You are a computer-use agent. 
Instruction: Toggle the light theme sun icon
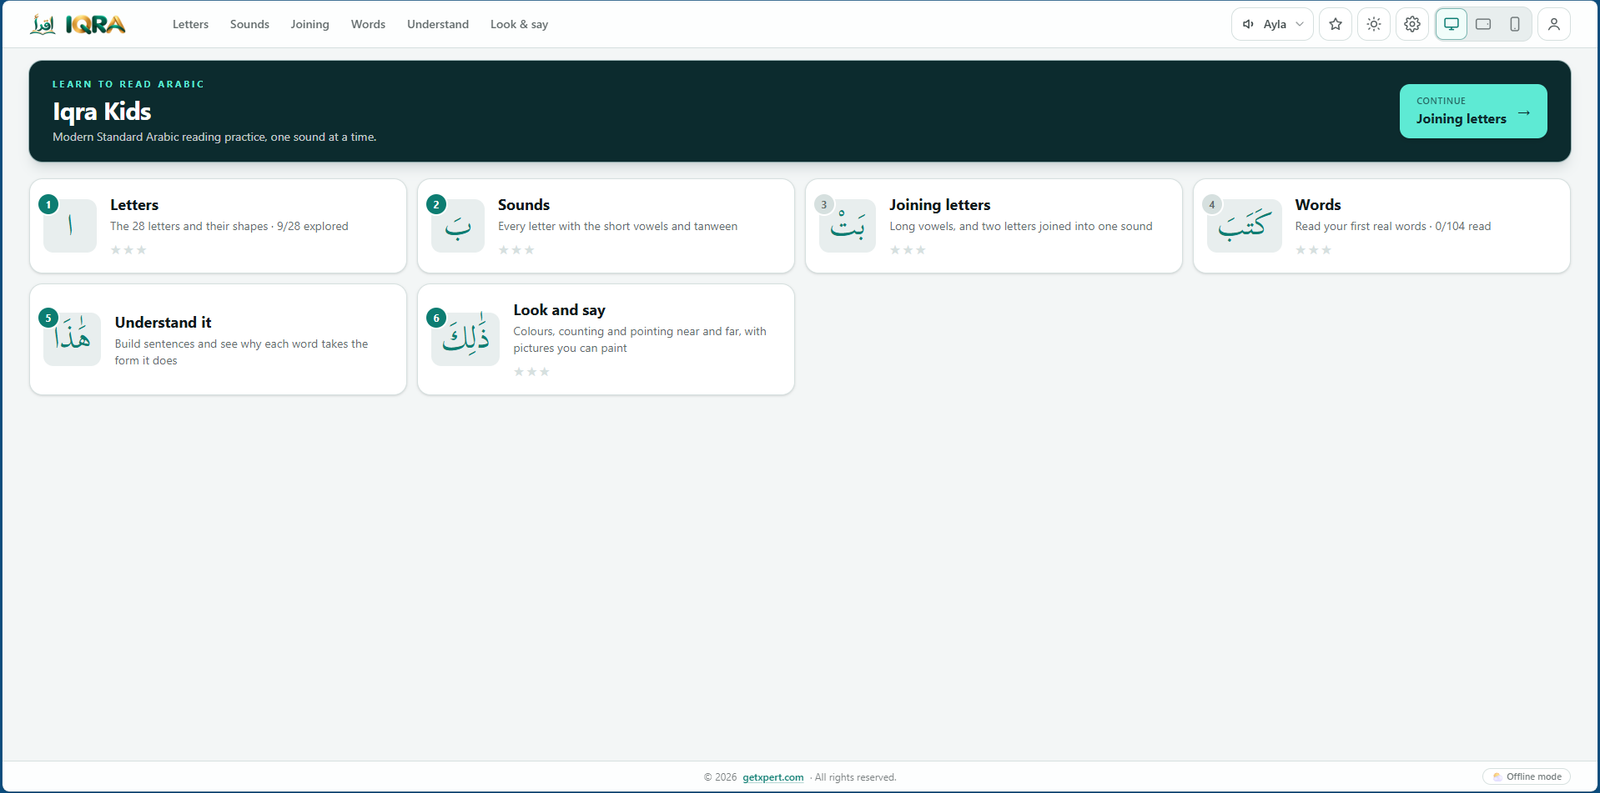[1374, 24]
